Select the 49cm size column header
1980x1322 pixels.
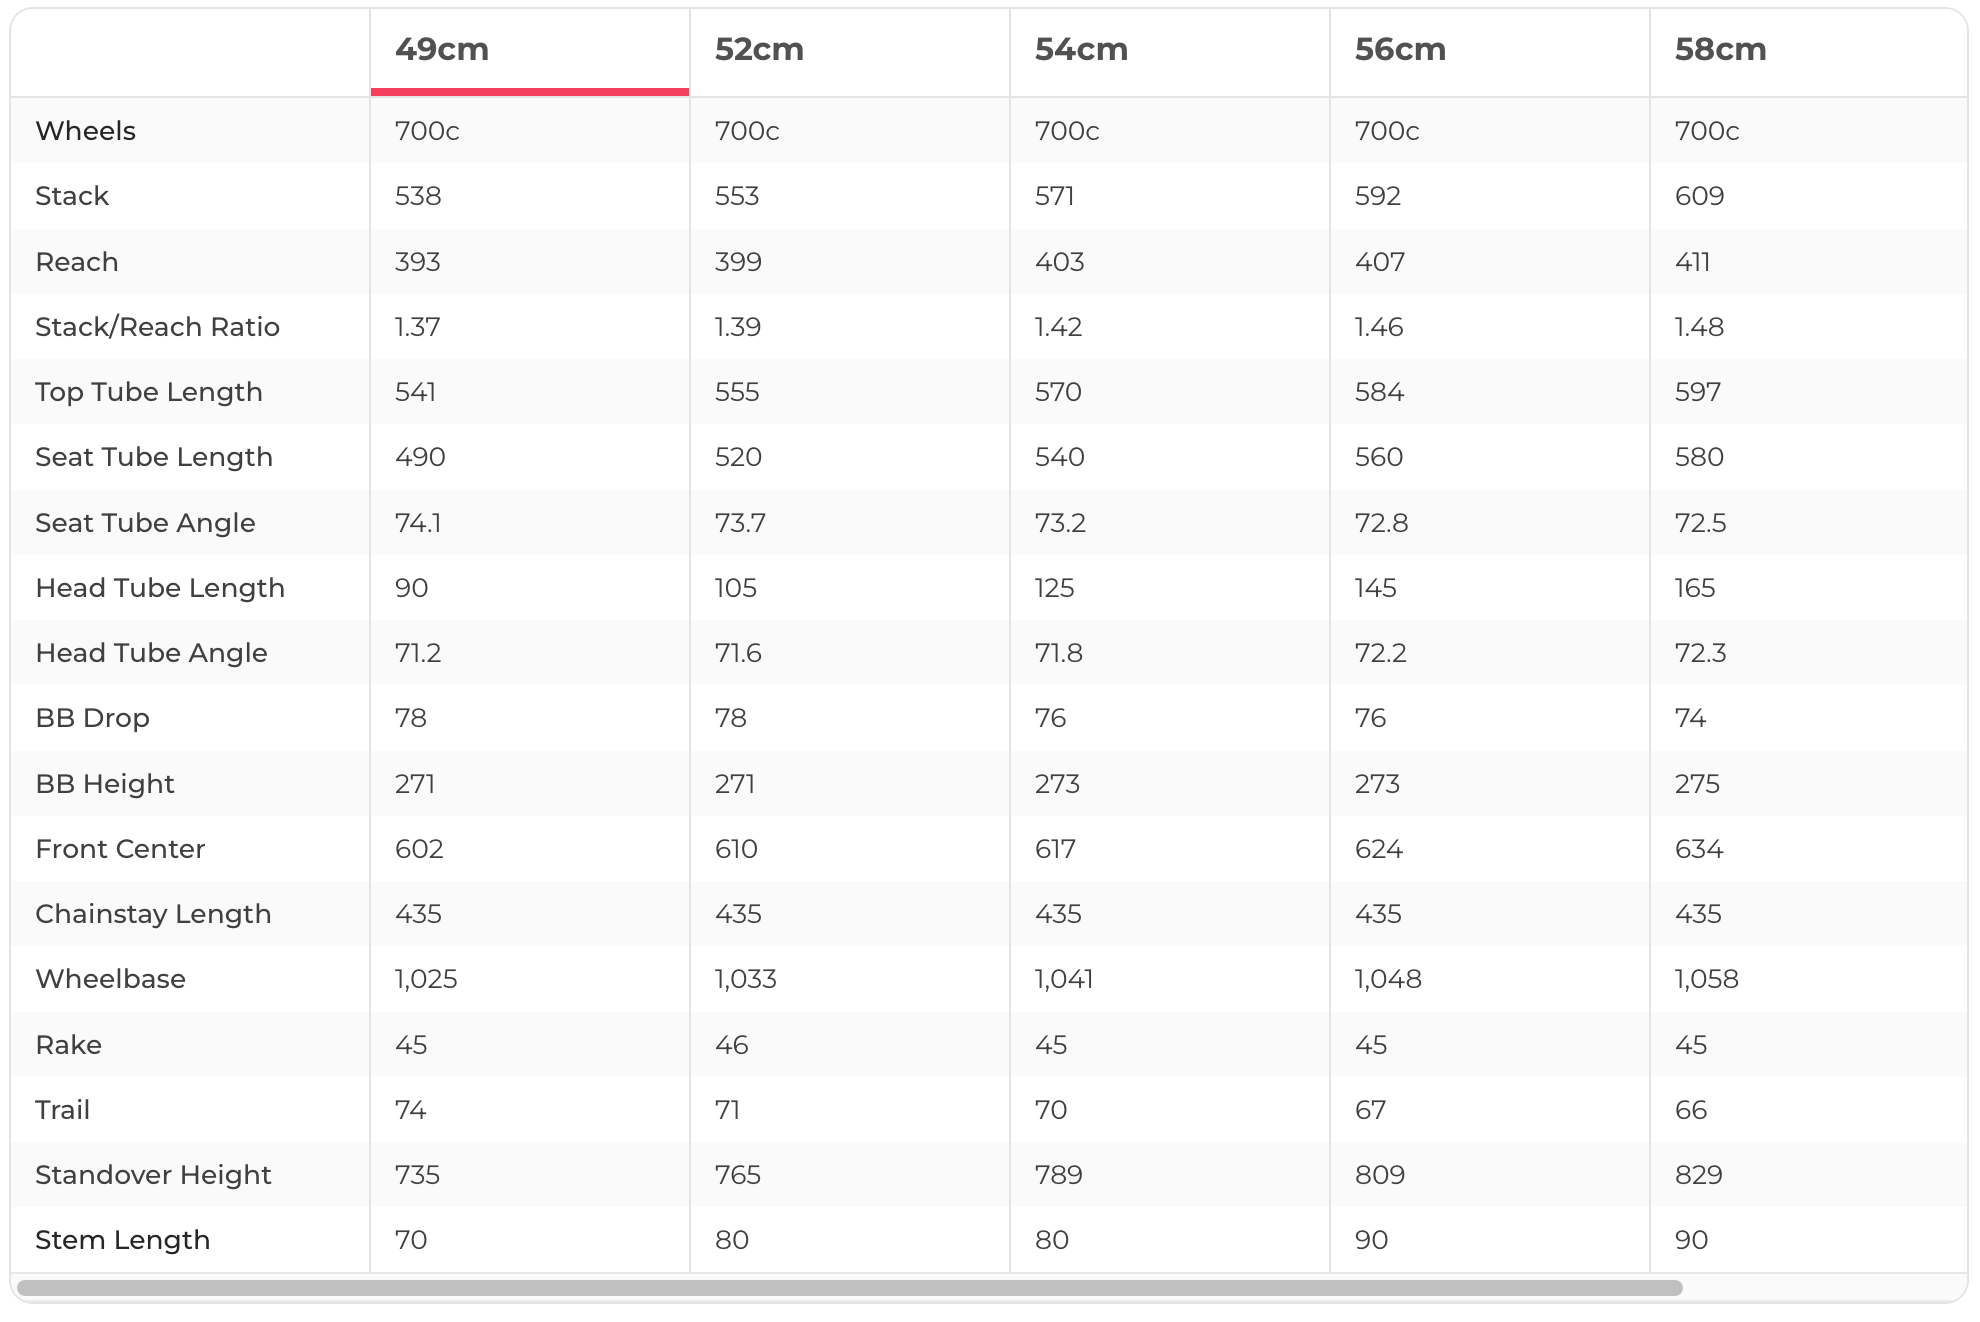click(x=442, y=50)
